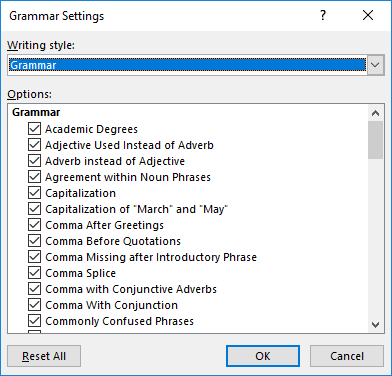
Task: Click the options list scroll up arrow
Action: 376,113
